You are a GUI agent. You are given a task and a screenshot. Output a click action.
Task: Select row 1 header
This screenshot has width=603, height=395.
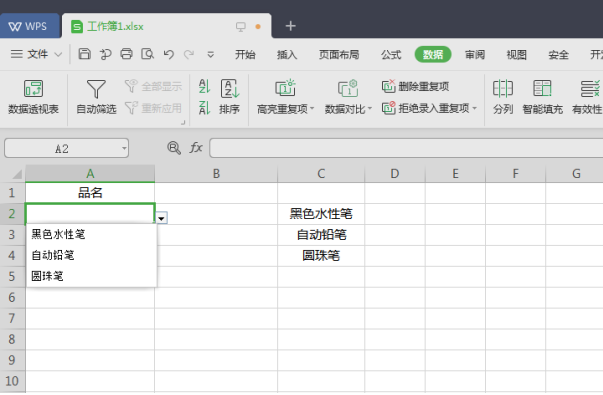pyautogui.click(x=12, y=193)
